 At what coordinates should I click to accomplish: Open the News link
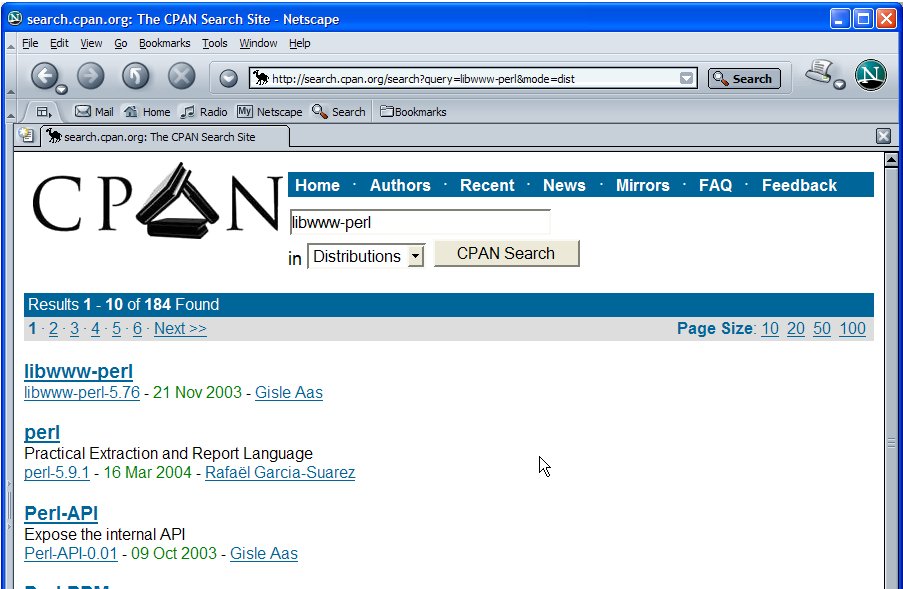pos(564,185)
